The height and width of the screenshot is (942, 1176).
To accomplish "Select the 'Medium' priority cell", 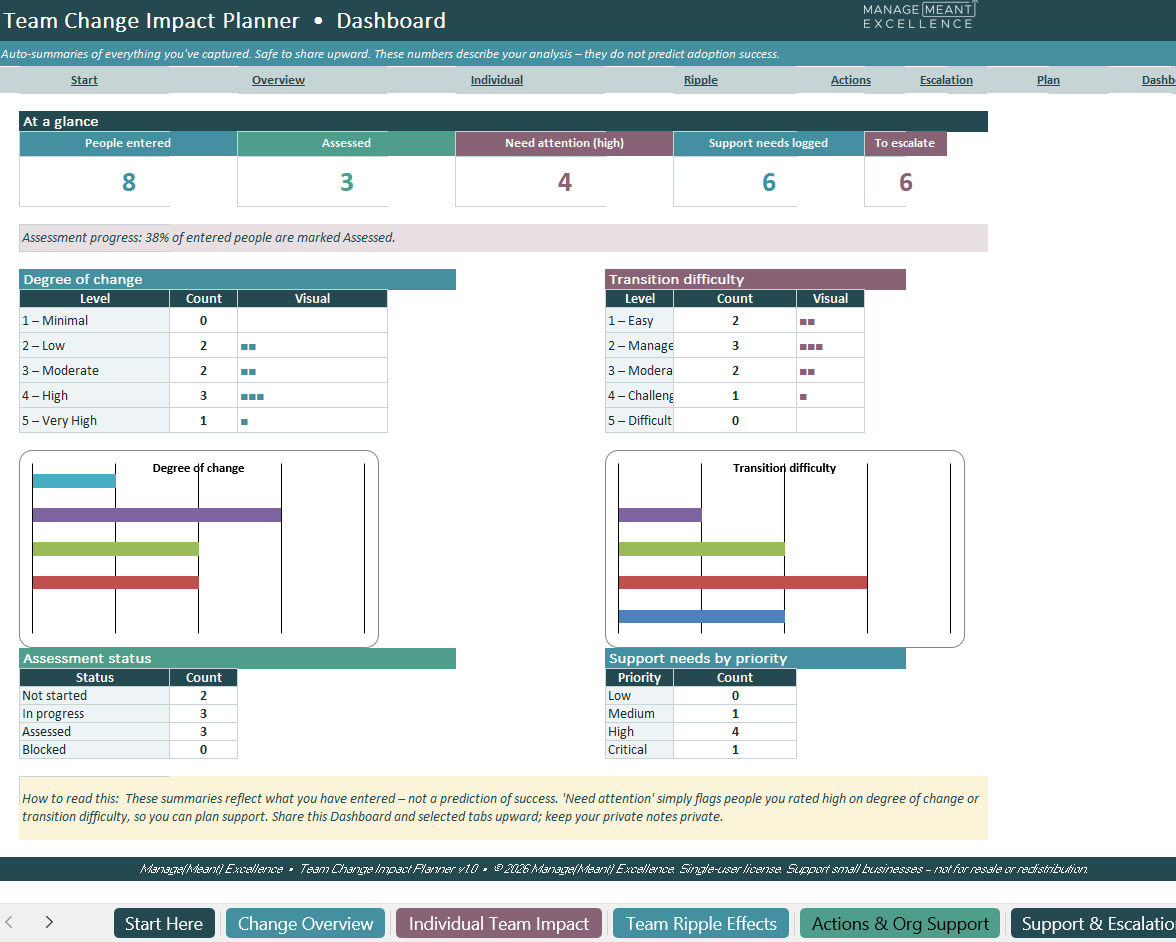I will (640, 713).
